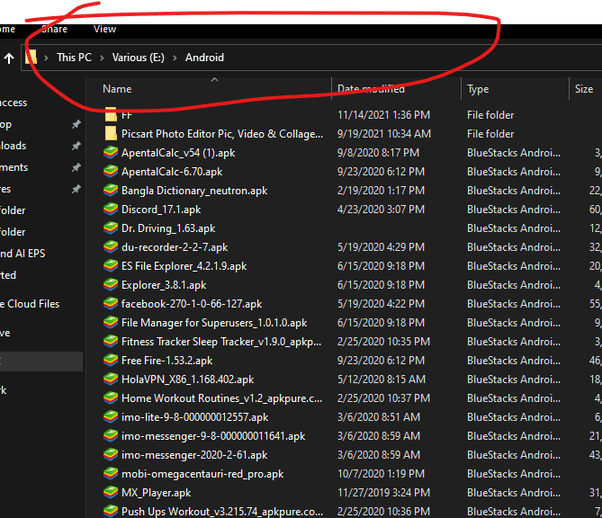Image resolution: width=602 pixels, height=518 pixels.
Task: Select highlighted drive item in navigation pane
Action: click(x=41, y=361)
